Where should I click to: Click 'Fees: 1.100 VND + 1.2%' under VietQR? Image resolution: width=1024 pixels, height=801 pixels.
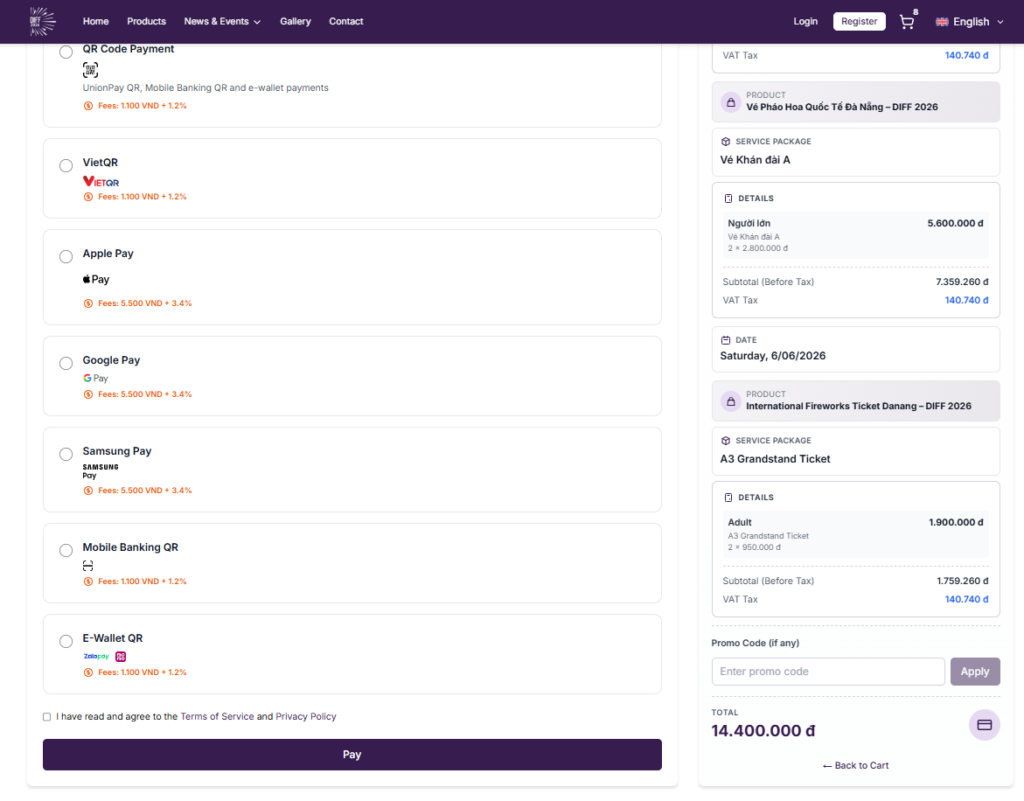coord(142,196)
